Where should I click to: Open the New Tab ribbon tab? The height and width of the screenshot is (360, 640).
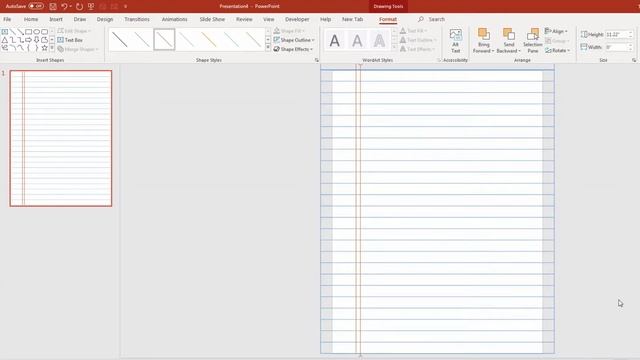pos(352,19)
